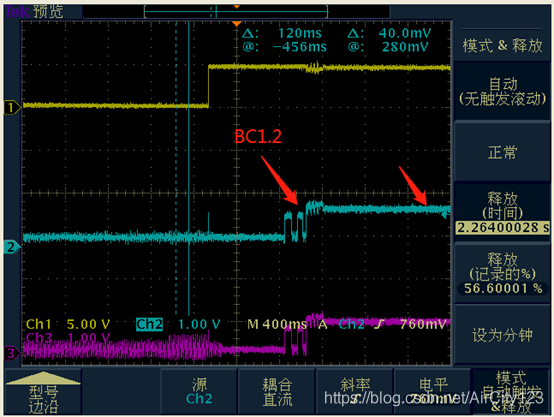Open the 模式 自动触发 & 释放 menu
The height and width of the screenshot is (417, 554).
tap(511, 392)
